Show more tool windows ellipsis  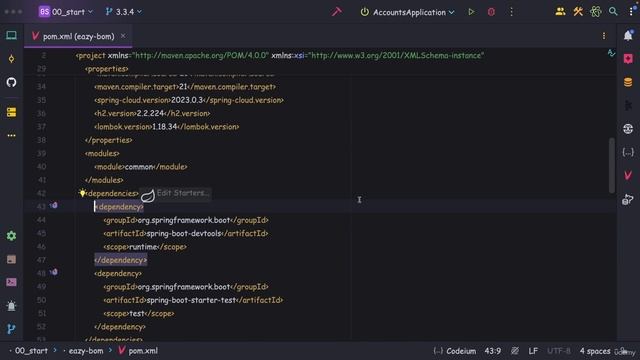tap(11, 135)
